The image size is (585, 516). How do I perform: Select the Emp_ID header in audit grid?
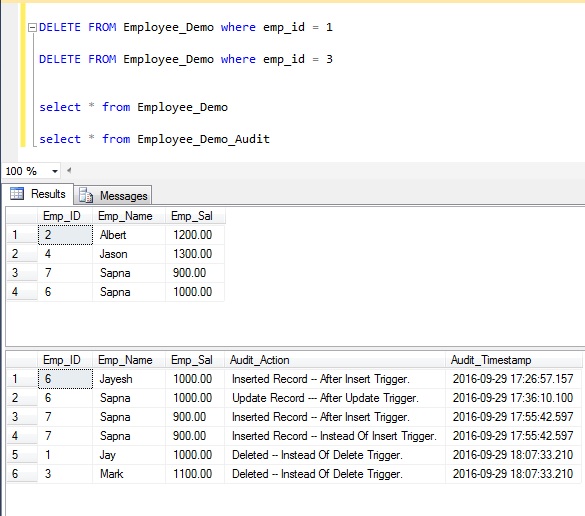[65, 360]
